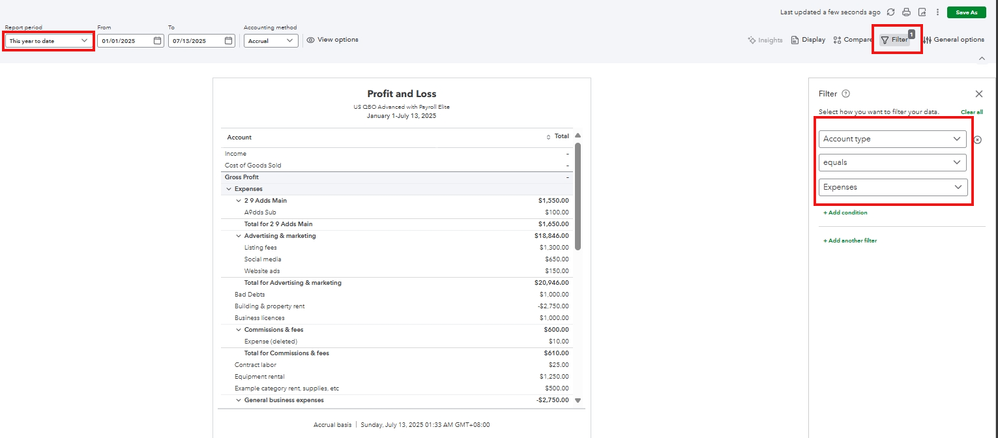The width and height of the screenshot is (998, 438).
Task: Remove the Account type filter condition
Action: pos(977,140)
